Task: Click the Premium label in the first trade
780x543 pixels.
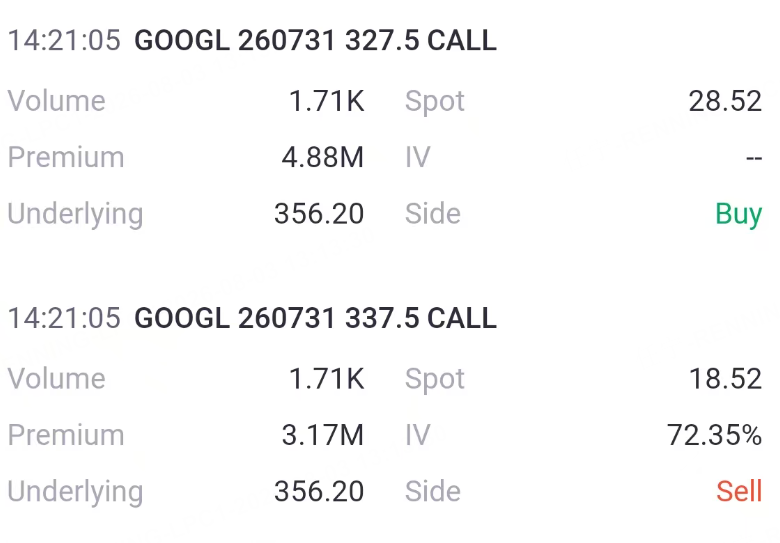Action: coord(66,157)
